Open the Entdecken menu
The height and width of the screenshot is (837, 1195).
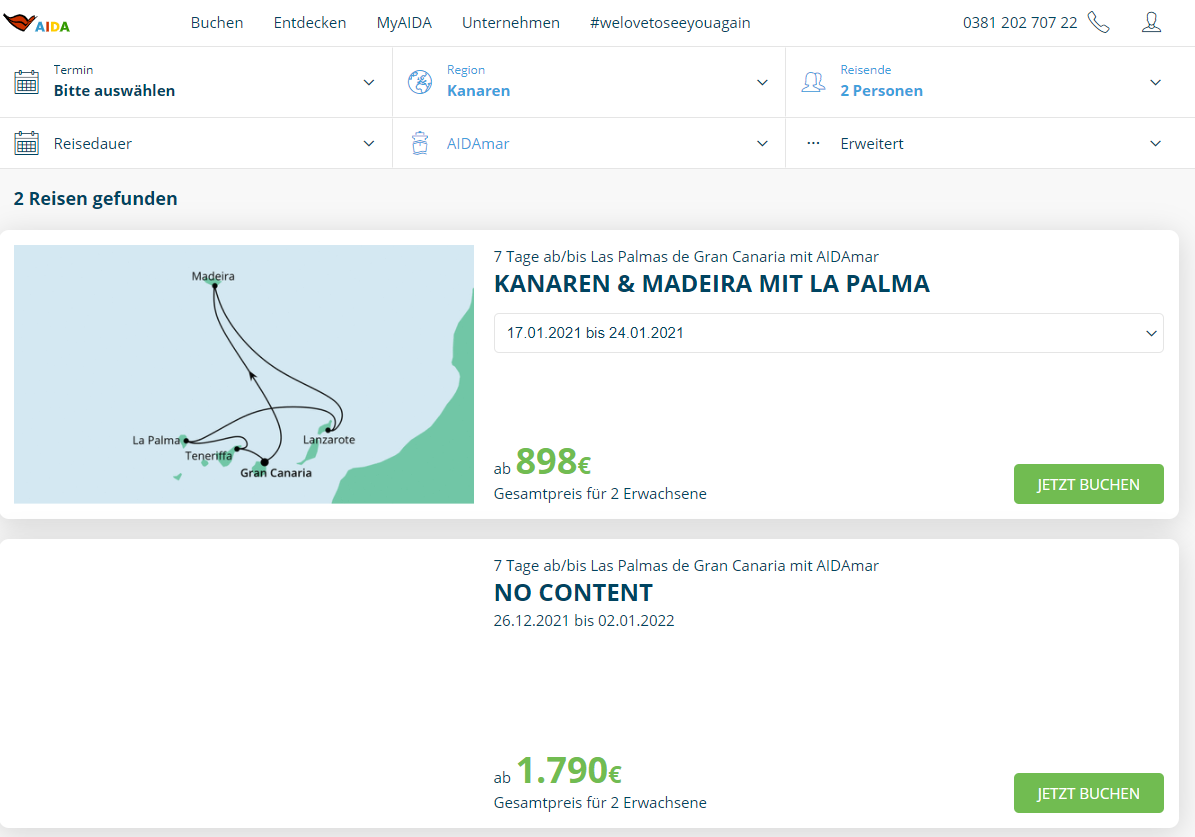coord(310,22)
